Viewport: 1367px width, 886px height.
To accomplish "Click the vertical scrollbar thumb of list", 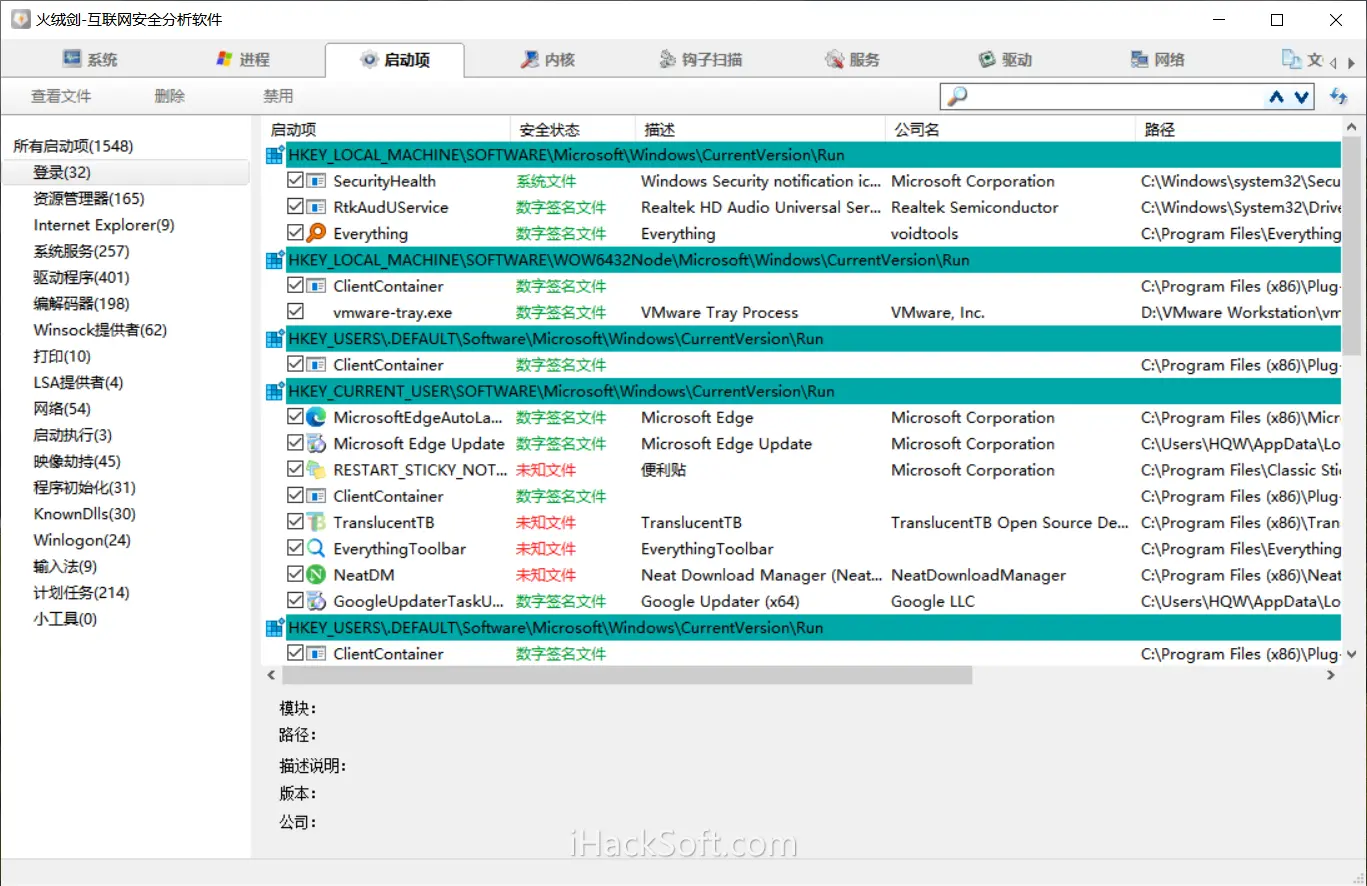I will 1352,246.
